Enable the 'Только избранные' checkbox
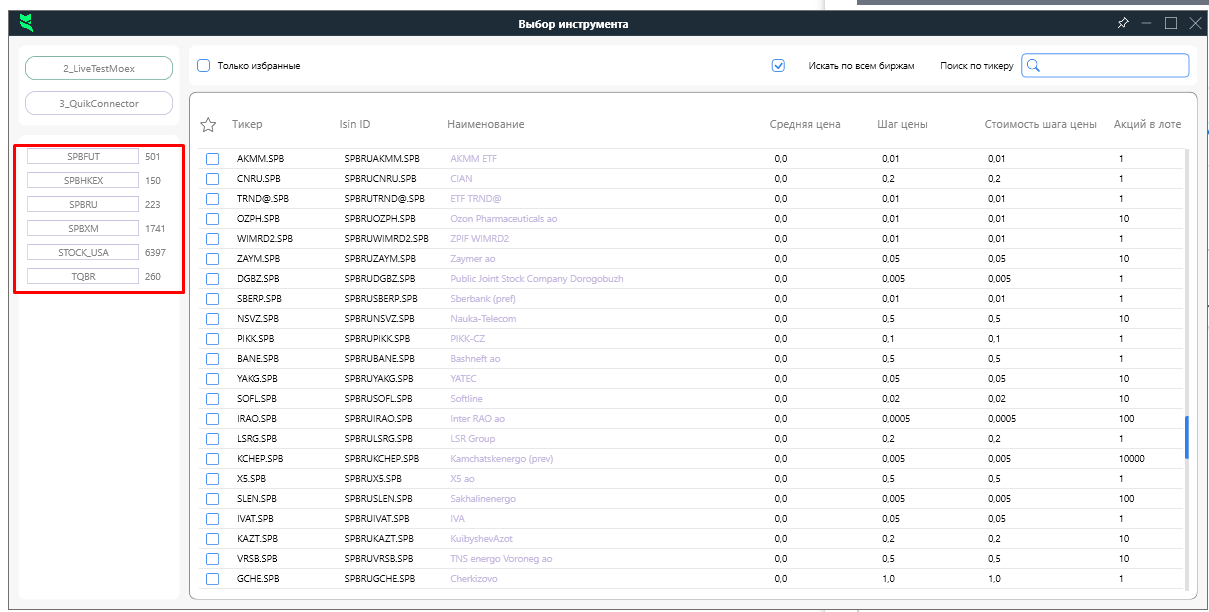 [x=204, y=66]
